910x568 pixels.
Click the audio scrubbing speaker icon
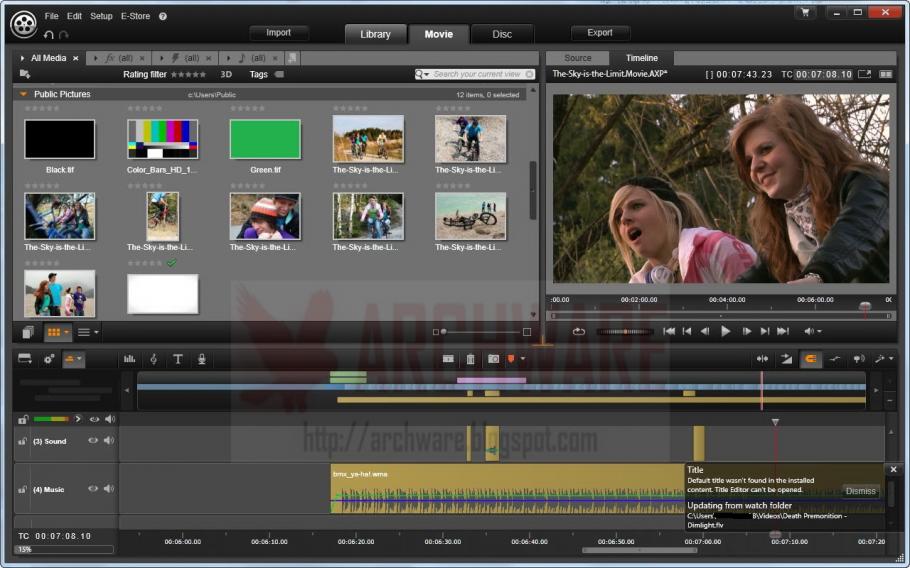pos(858,359)
